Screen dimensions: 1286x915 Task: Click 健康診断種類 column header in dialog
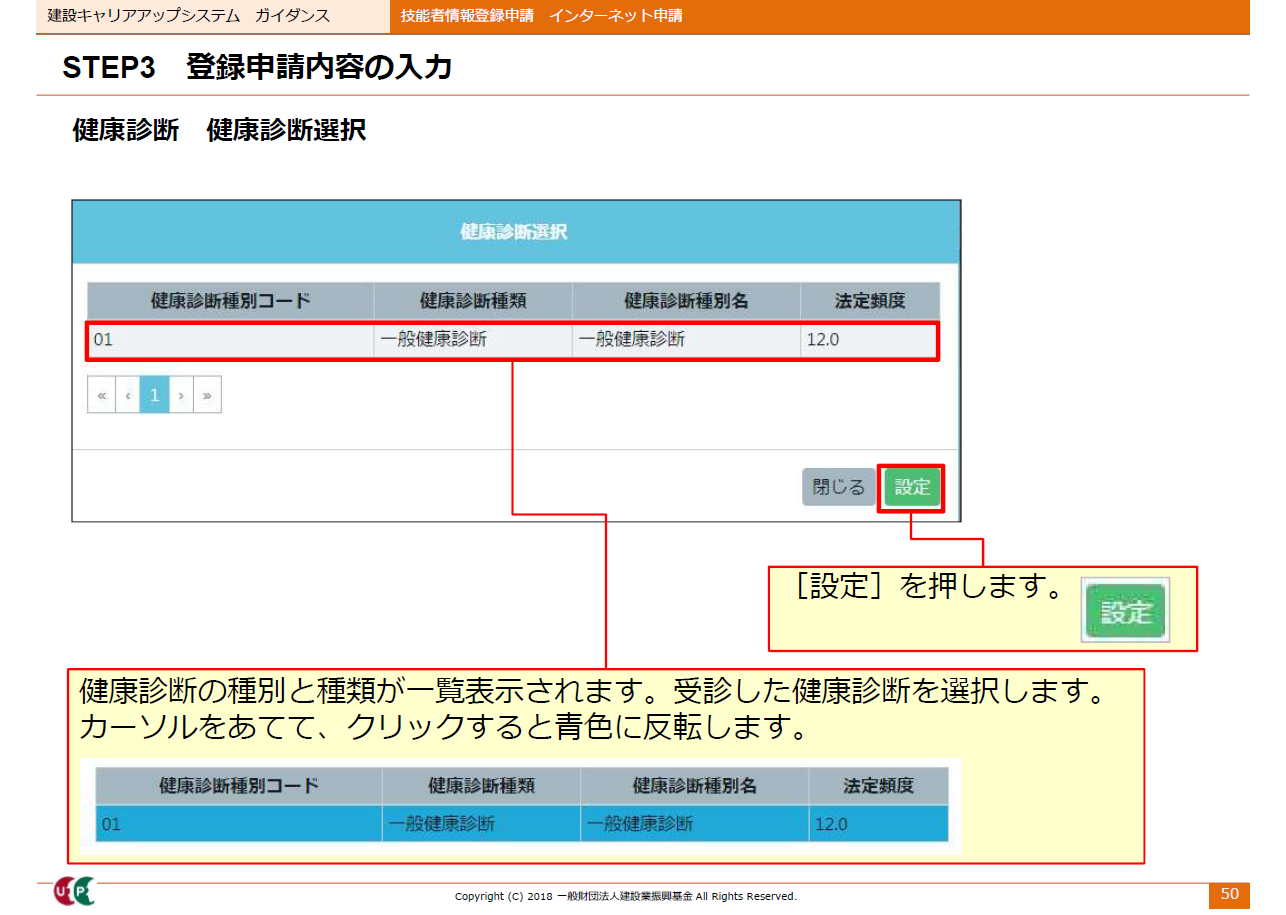pyautogui.click(x=473, y=300)
